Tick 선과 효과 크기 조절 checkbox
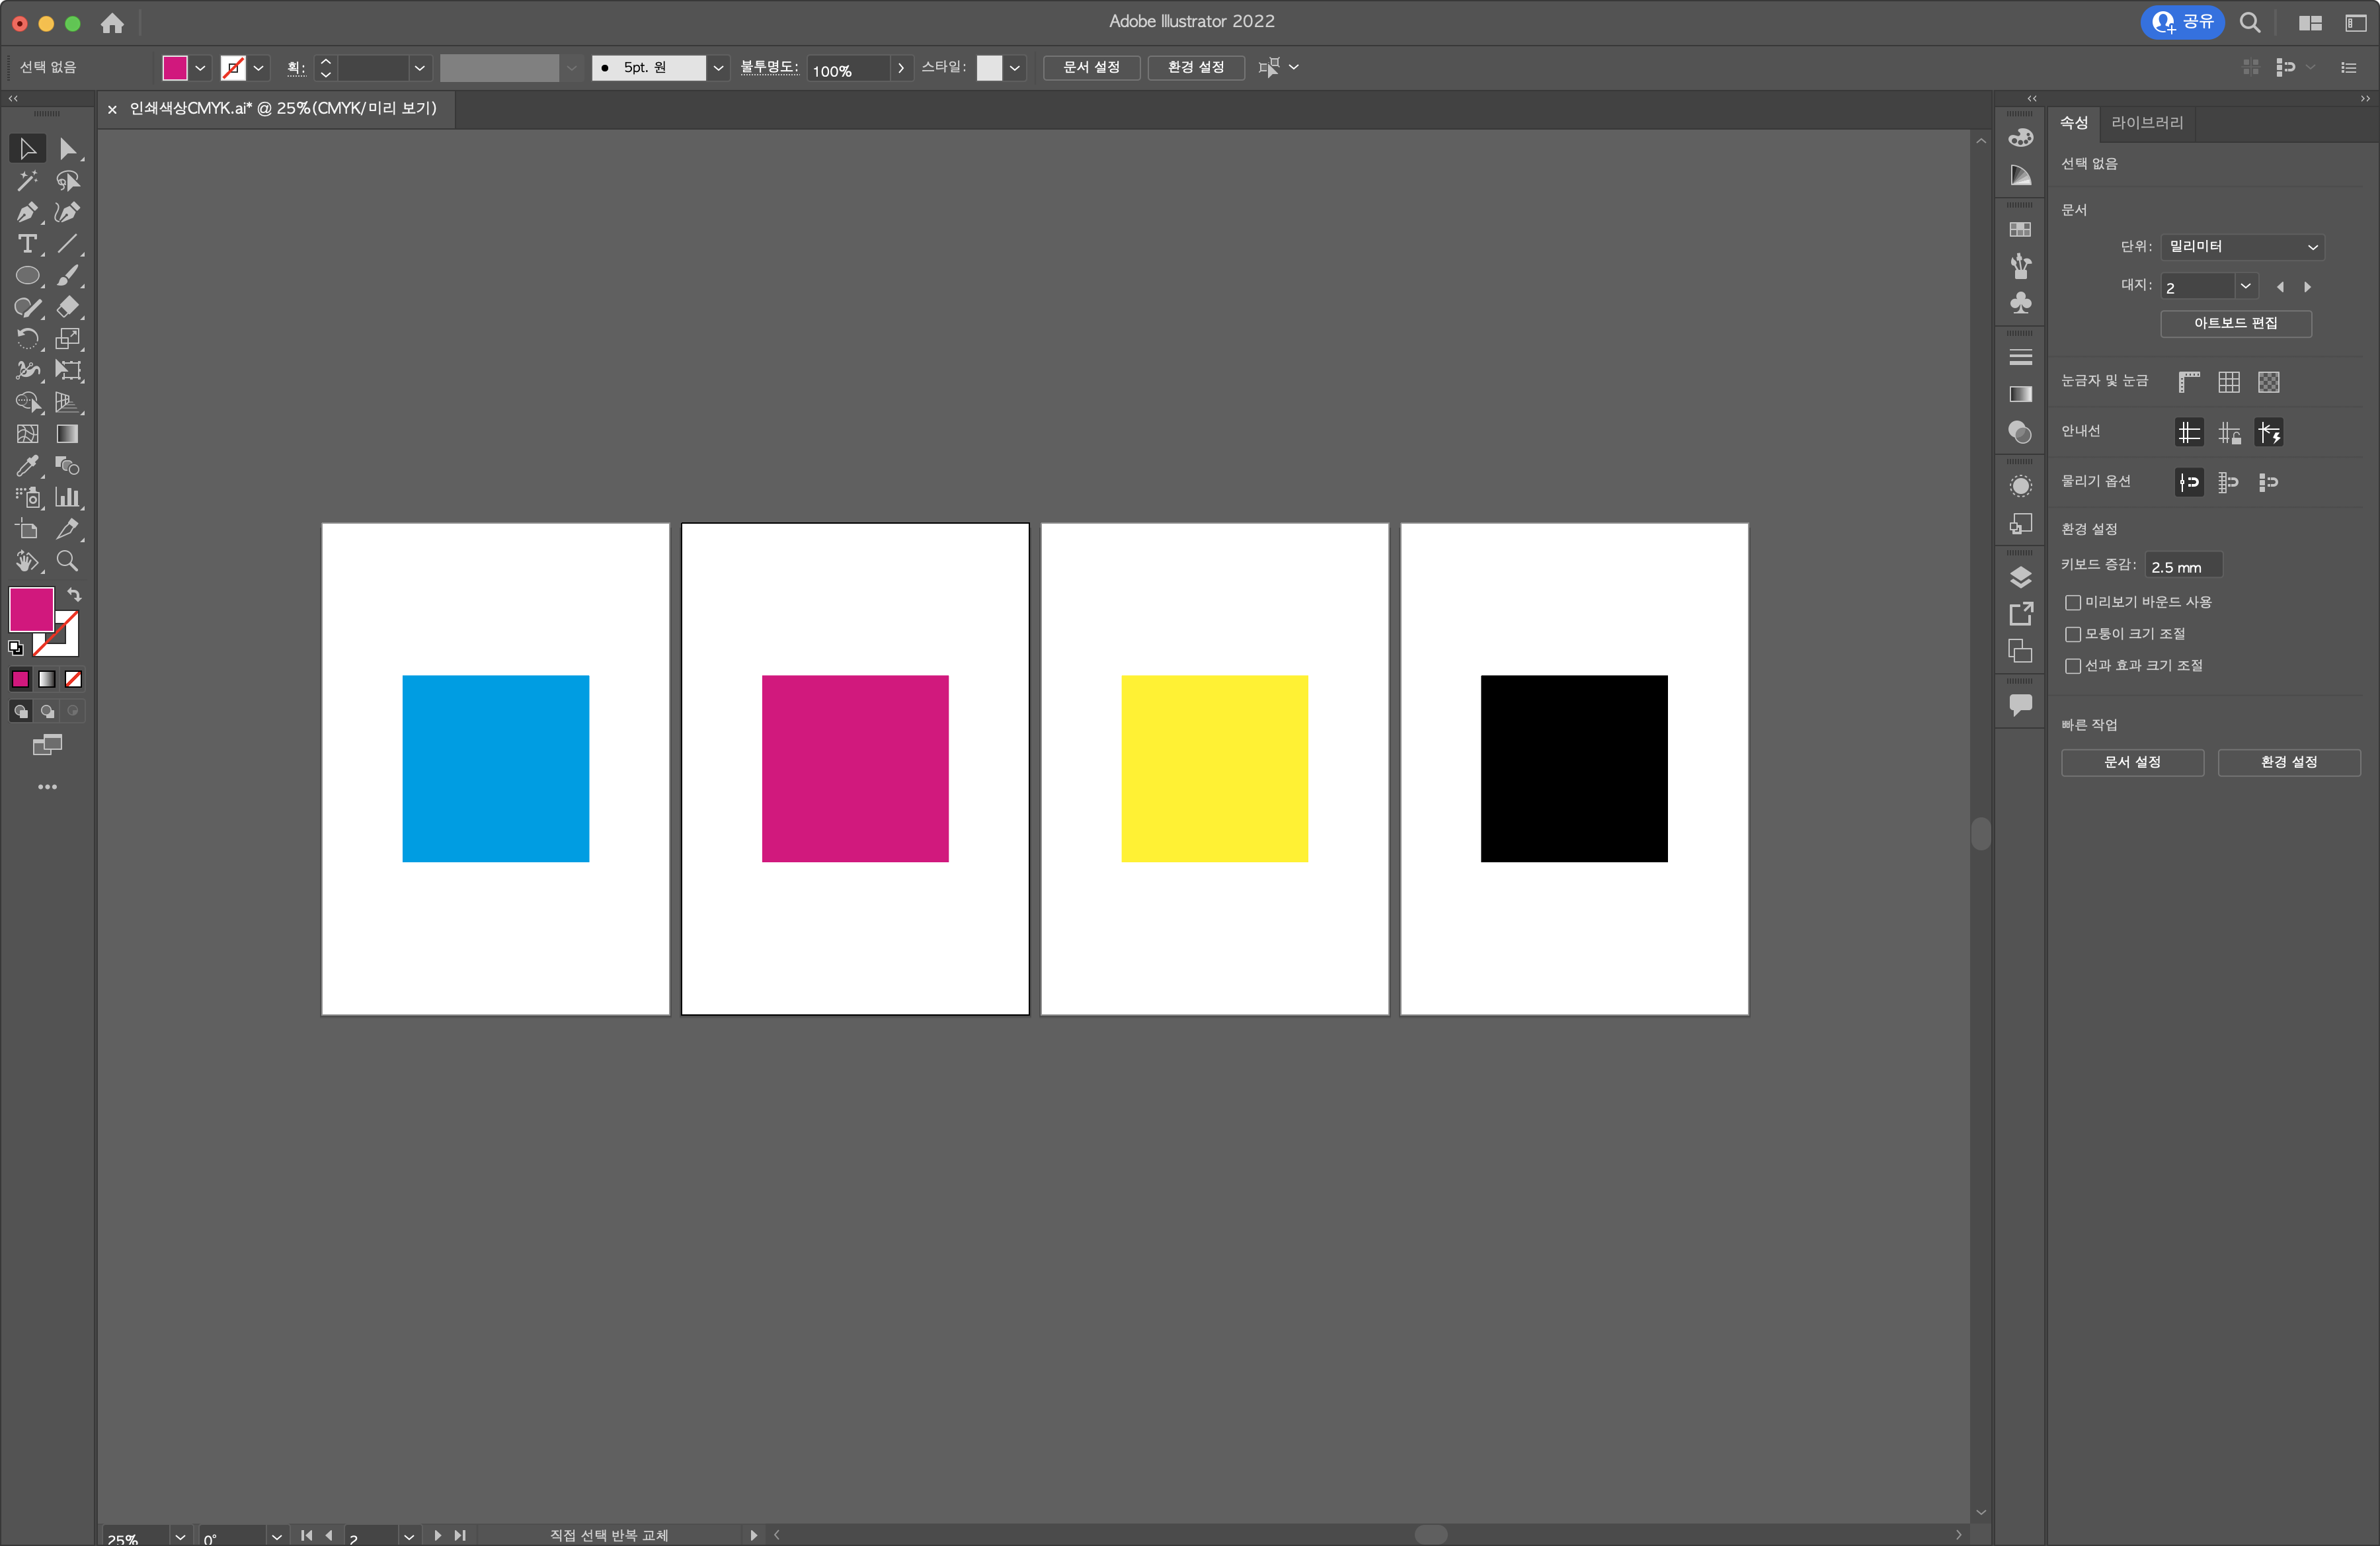This screenshot has height=1546, width=2380. tap(2073, 666)
